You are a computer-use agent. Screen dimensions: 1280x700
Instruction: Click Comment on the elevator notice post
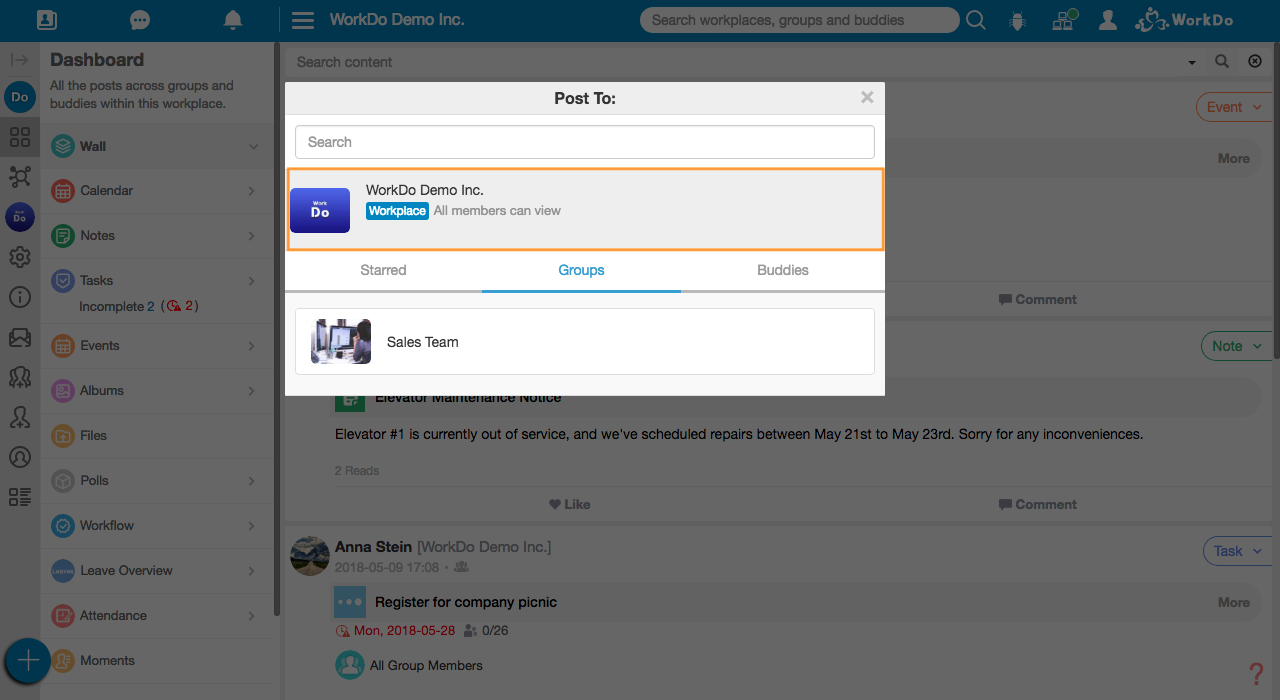[x=1038, y=505]
